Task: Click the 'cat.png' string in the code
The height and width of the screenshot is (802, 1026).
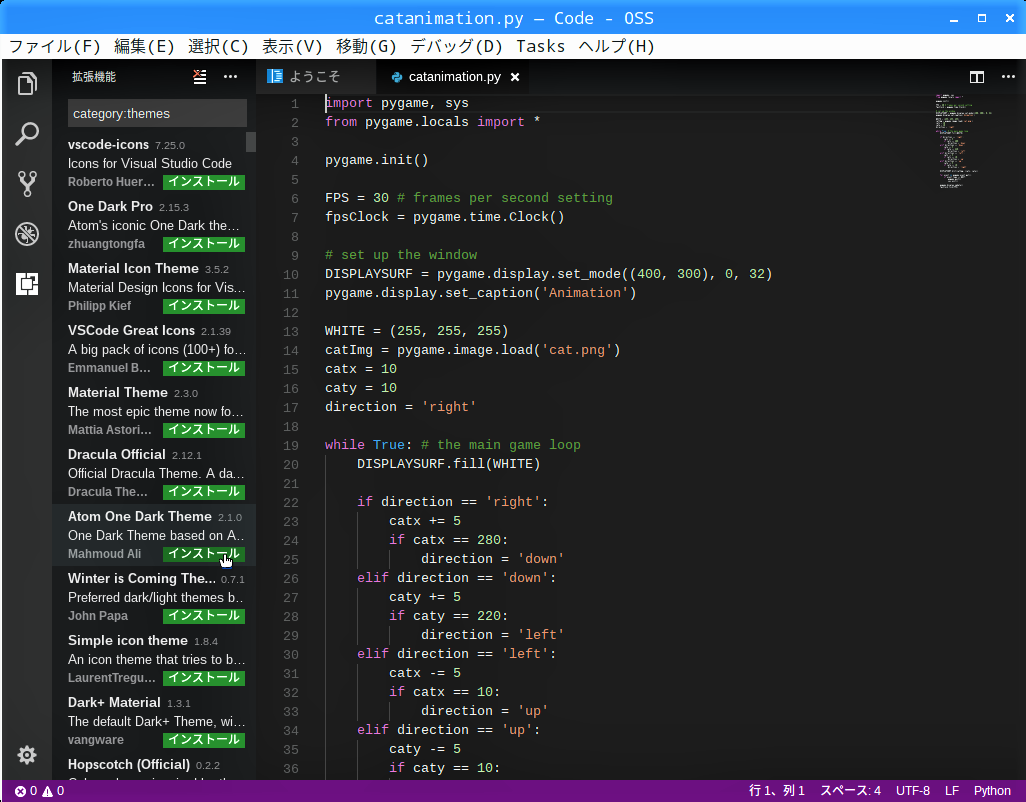Action: tap(577, 350)
